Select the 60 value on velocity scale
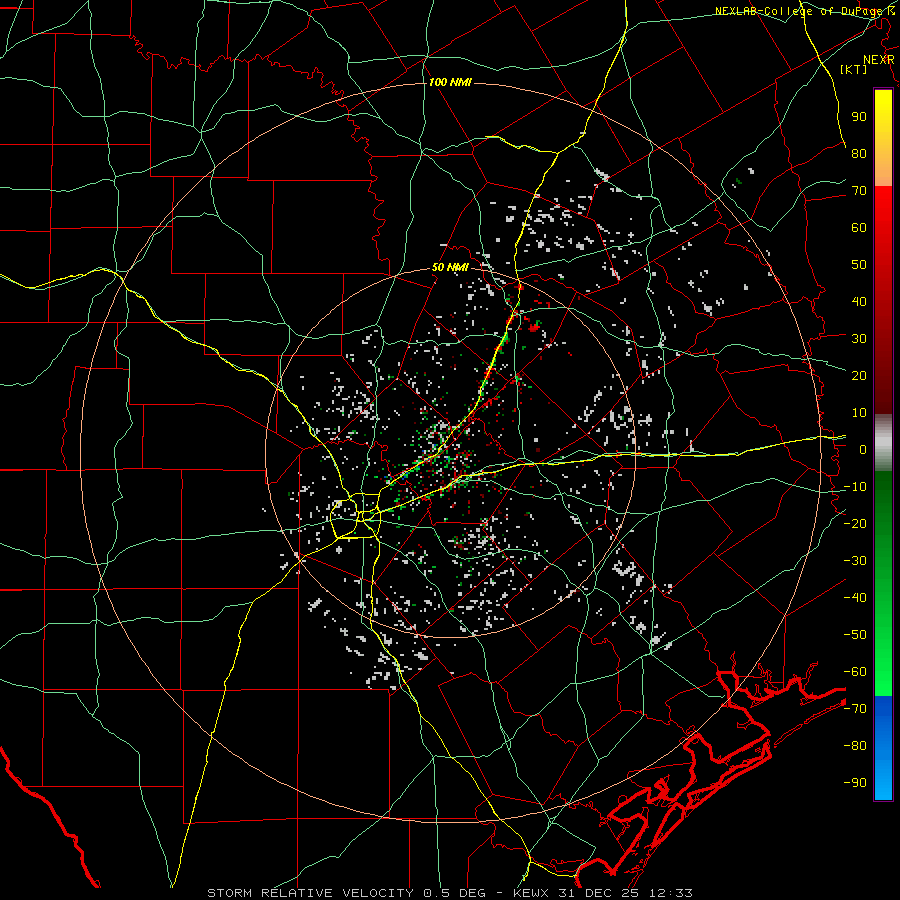The width and height of the screenshot is (900, 900). [x=859, y=227]
